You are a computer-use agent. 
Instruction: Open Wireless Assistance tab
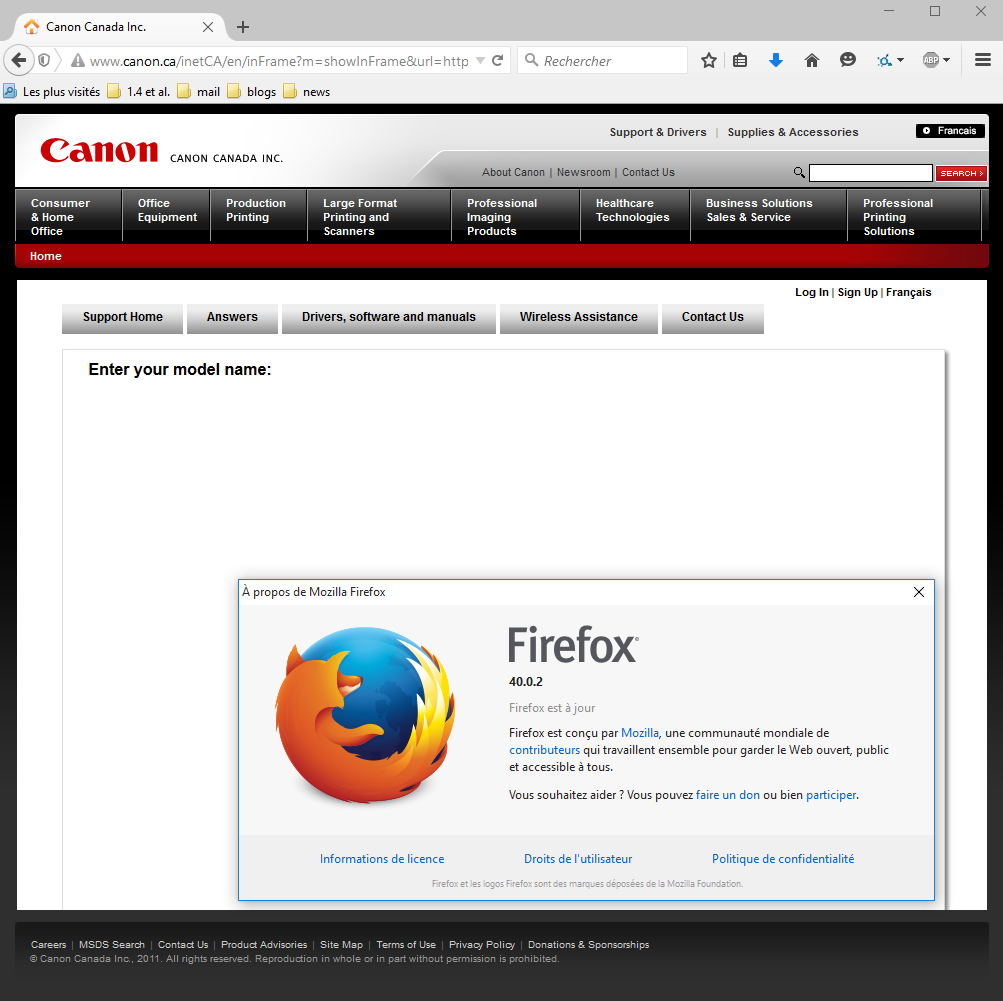tap(579, 318)
